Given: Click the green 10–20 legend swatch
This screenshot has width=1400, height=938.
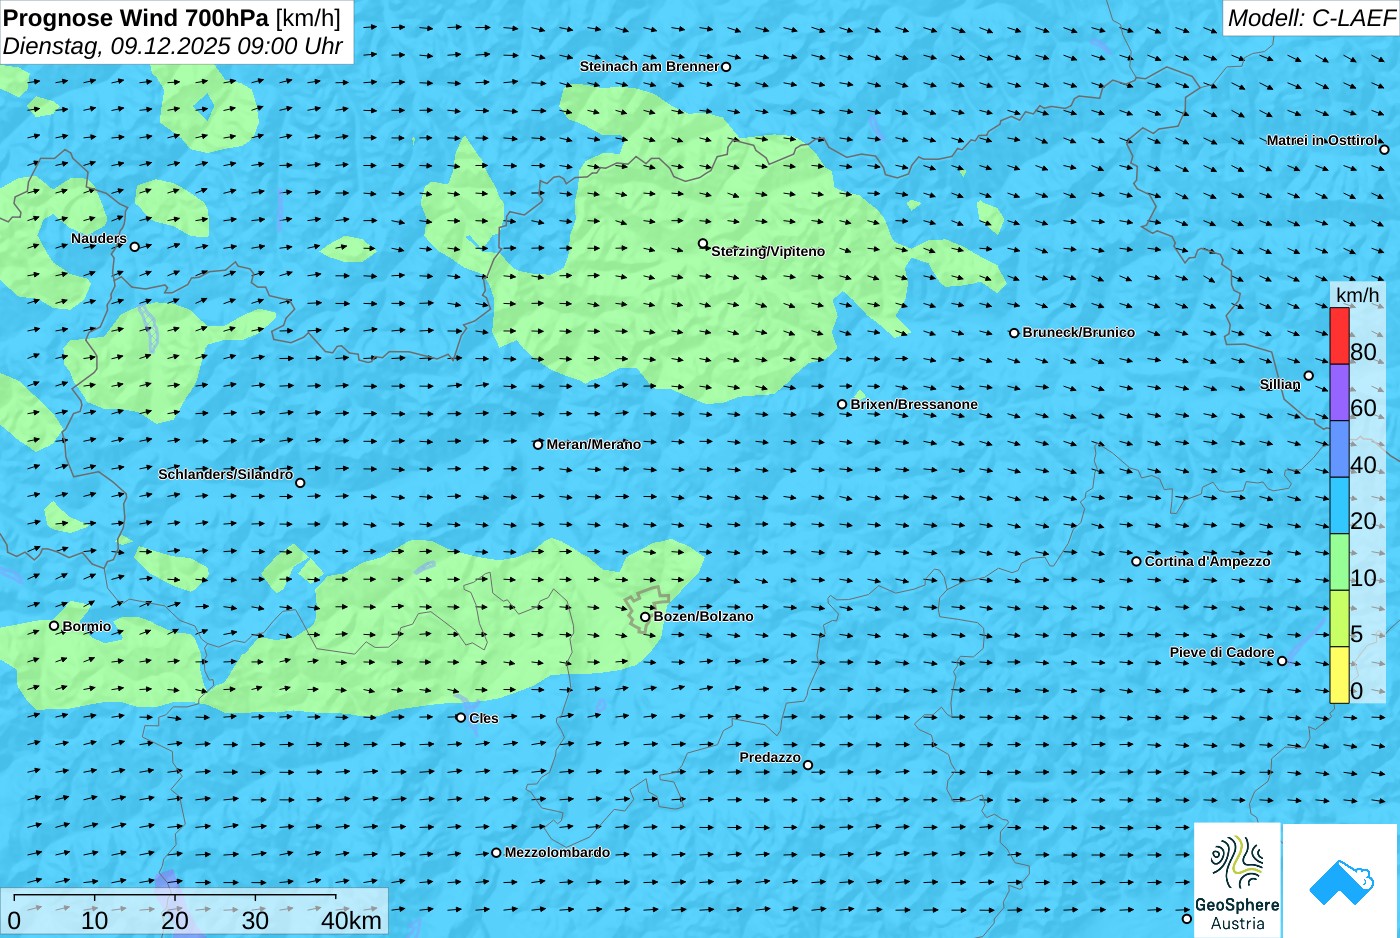Looking at the screenshot, I should (x=1339, y=562).
